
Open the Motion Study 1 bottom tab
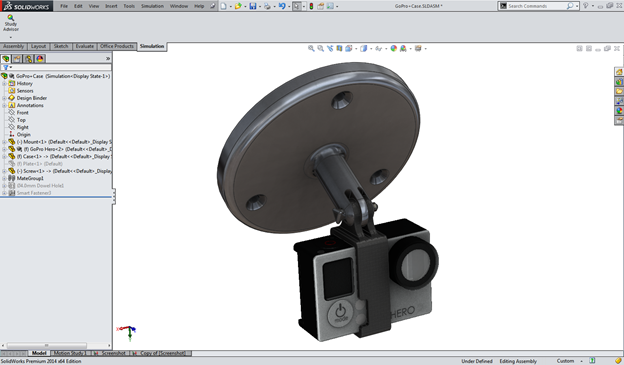click(69, 353)
